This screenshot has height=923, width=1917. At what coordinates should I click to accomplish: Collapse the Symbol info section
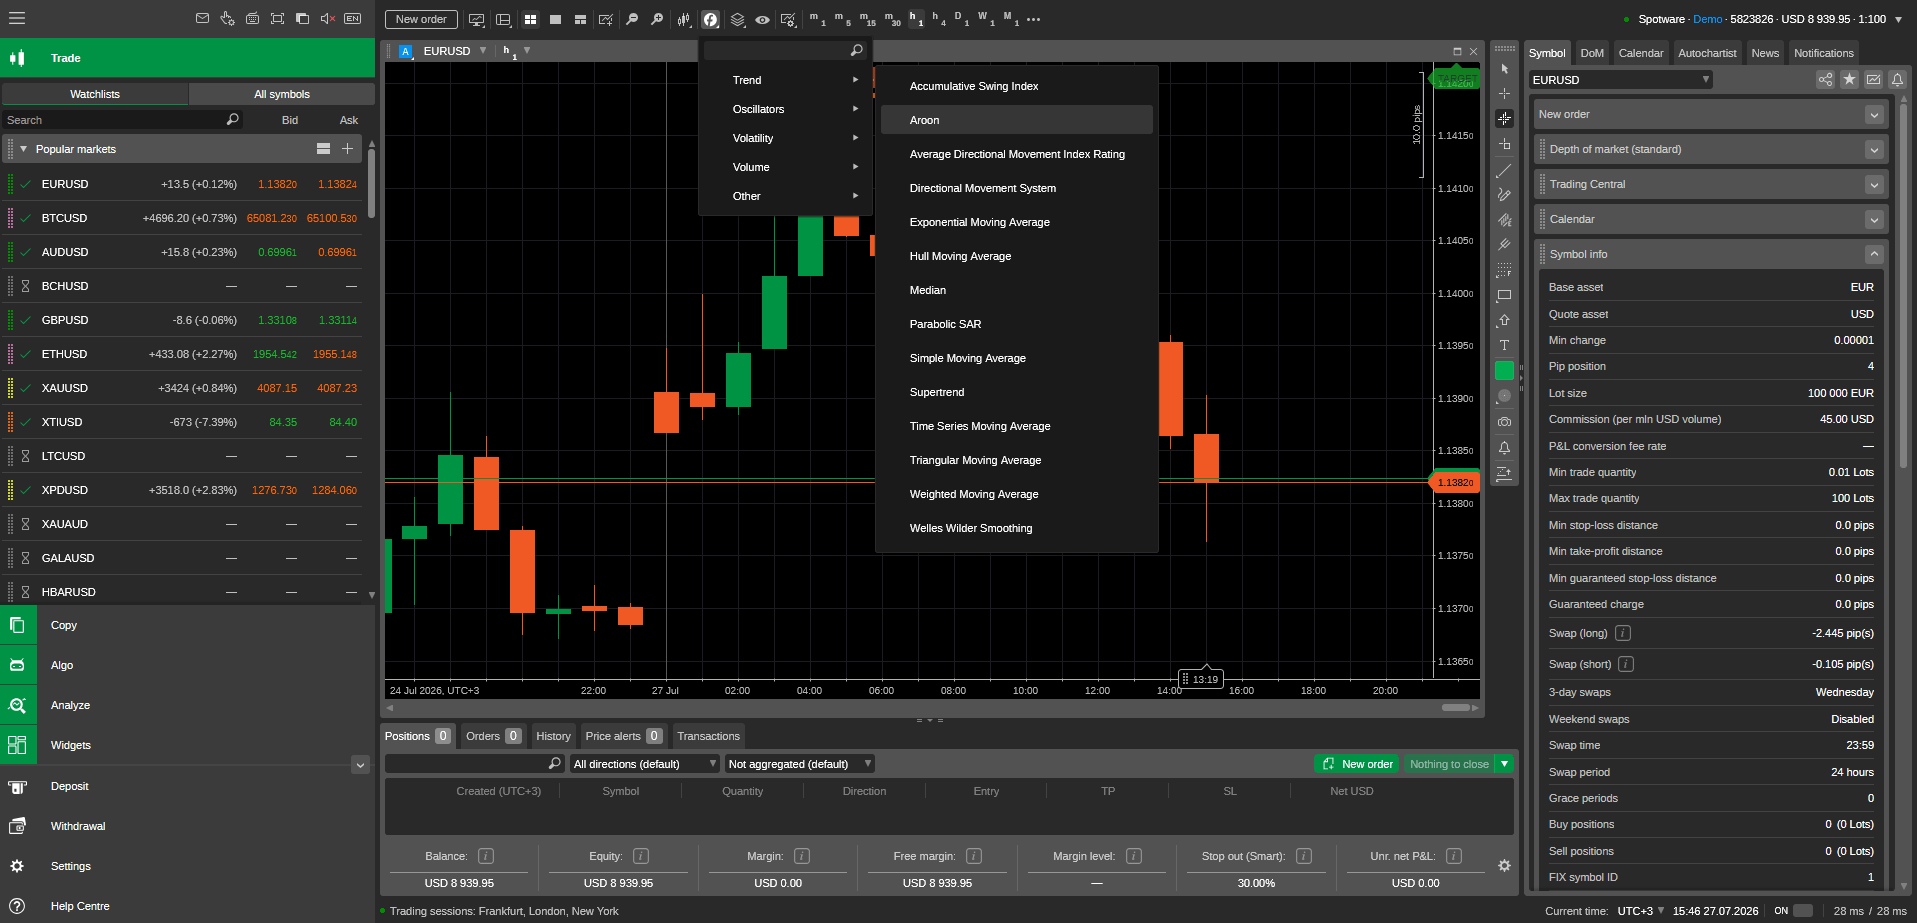pos(1874,254)
